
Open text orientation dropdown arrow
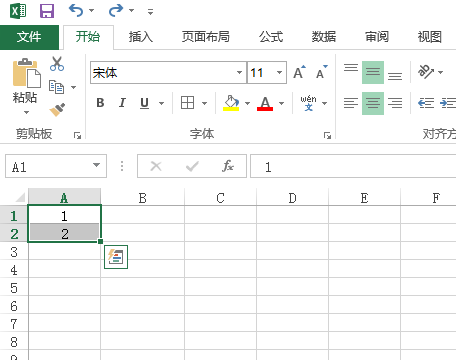440,72
